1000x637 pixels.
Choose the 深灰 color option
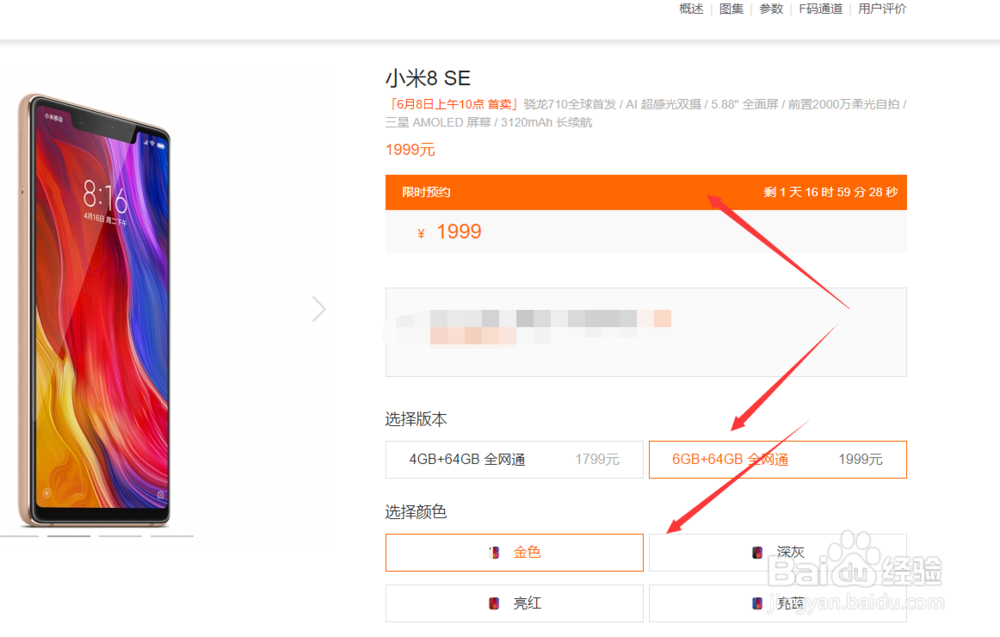[x=777, y=552]
